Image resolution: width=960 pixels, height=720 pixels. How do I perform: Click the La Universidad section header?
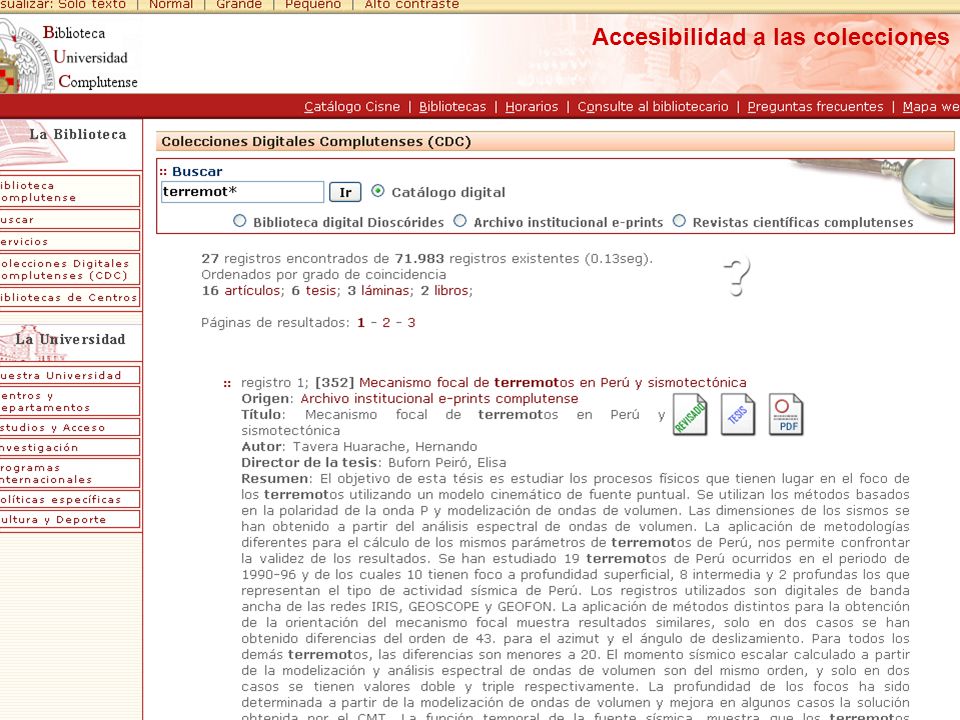click(x=70, y=340)
